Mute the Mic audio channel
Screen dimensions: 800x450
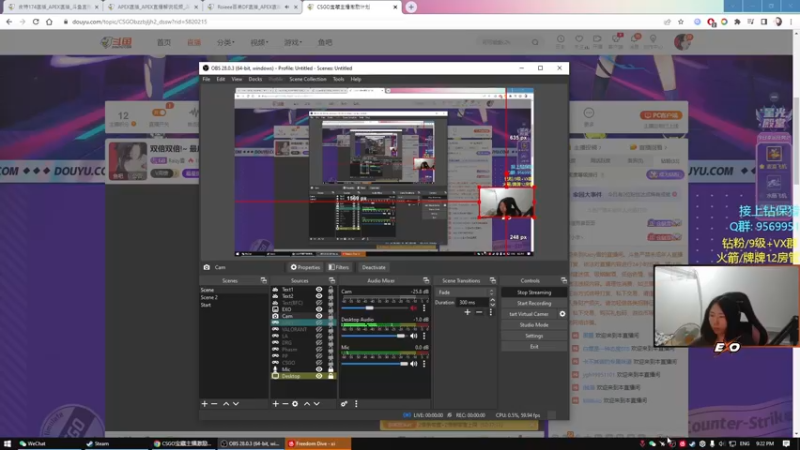(x=414, y=364)
